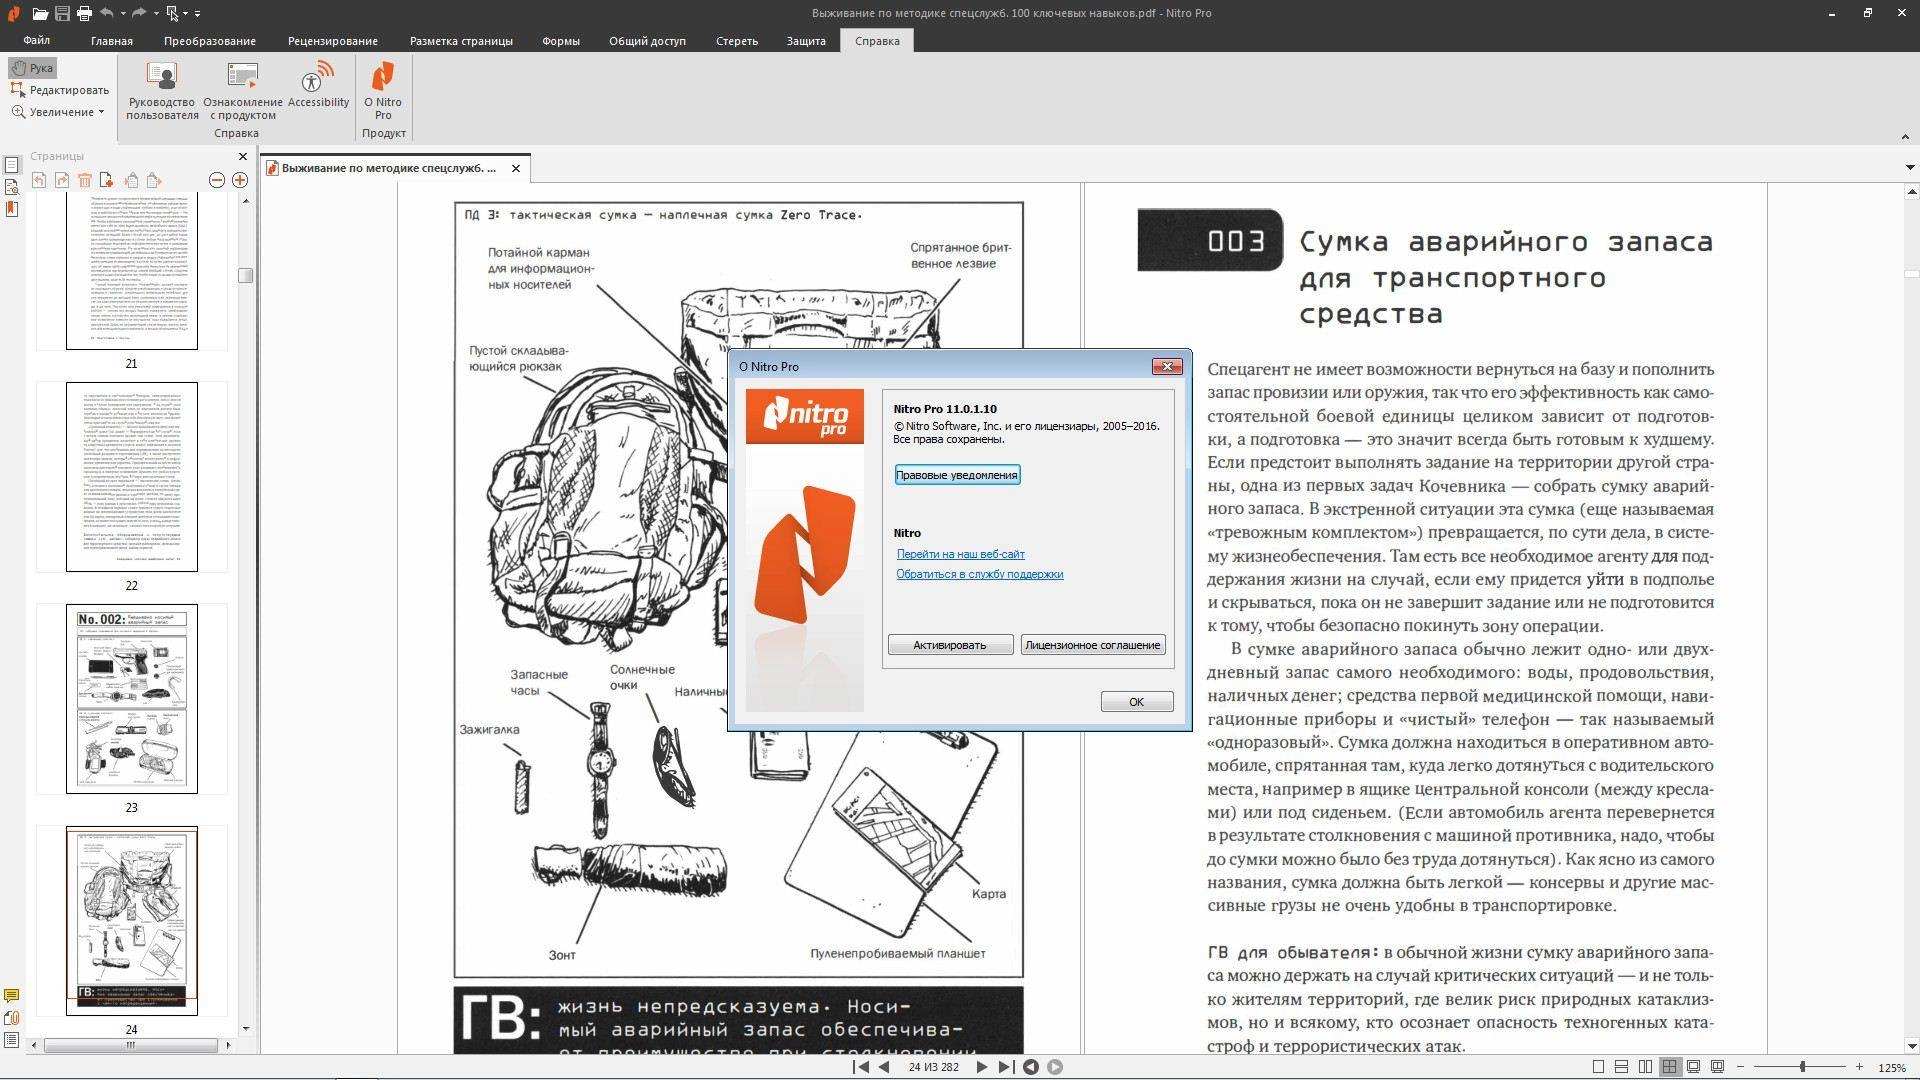Switch to single page view mode
The image size is (1920, 1080).
coord(1598,1067)
